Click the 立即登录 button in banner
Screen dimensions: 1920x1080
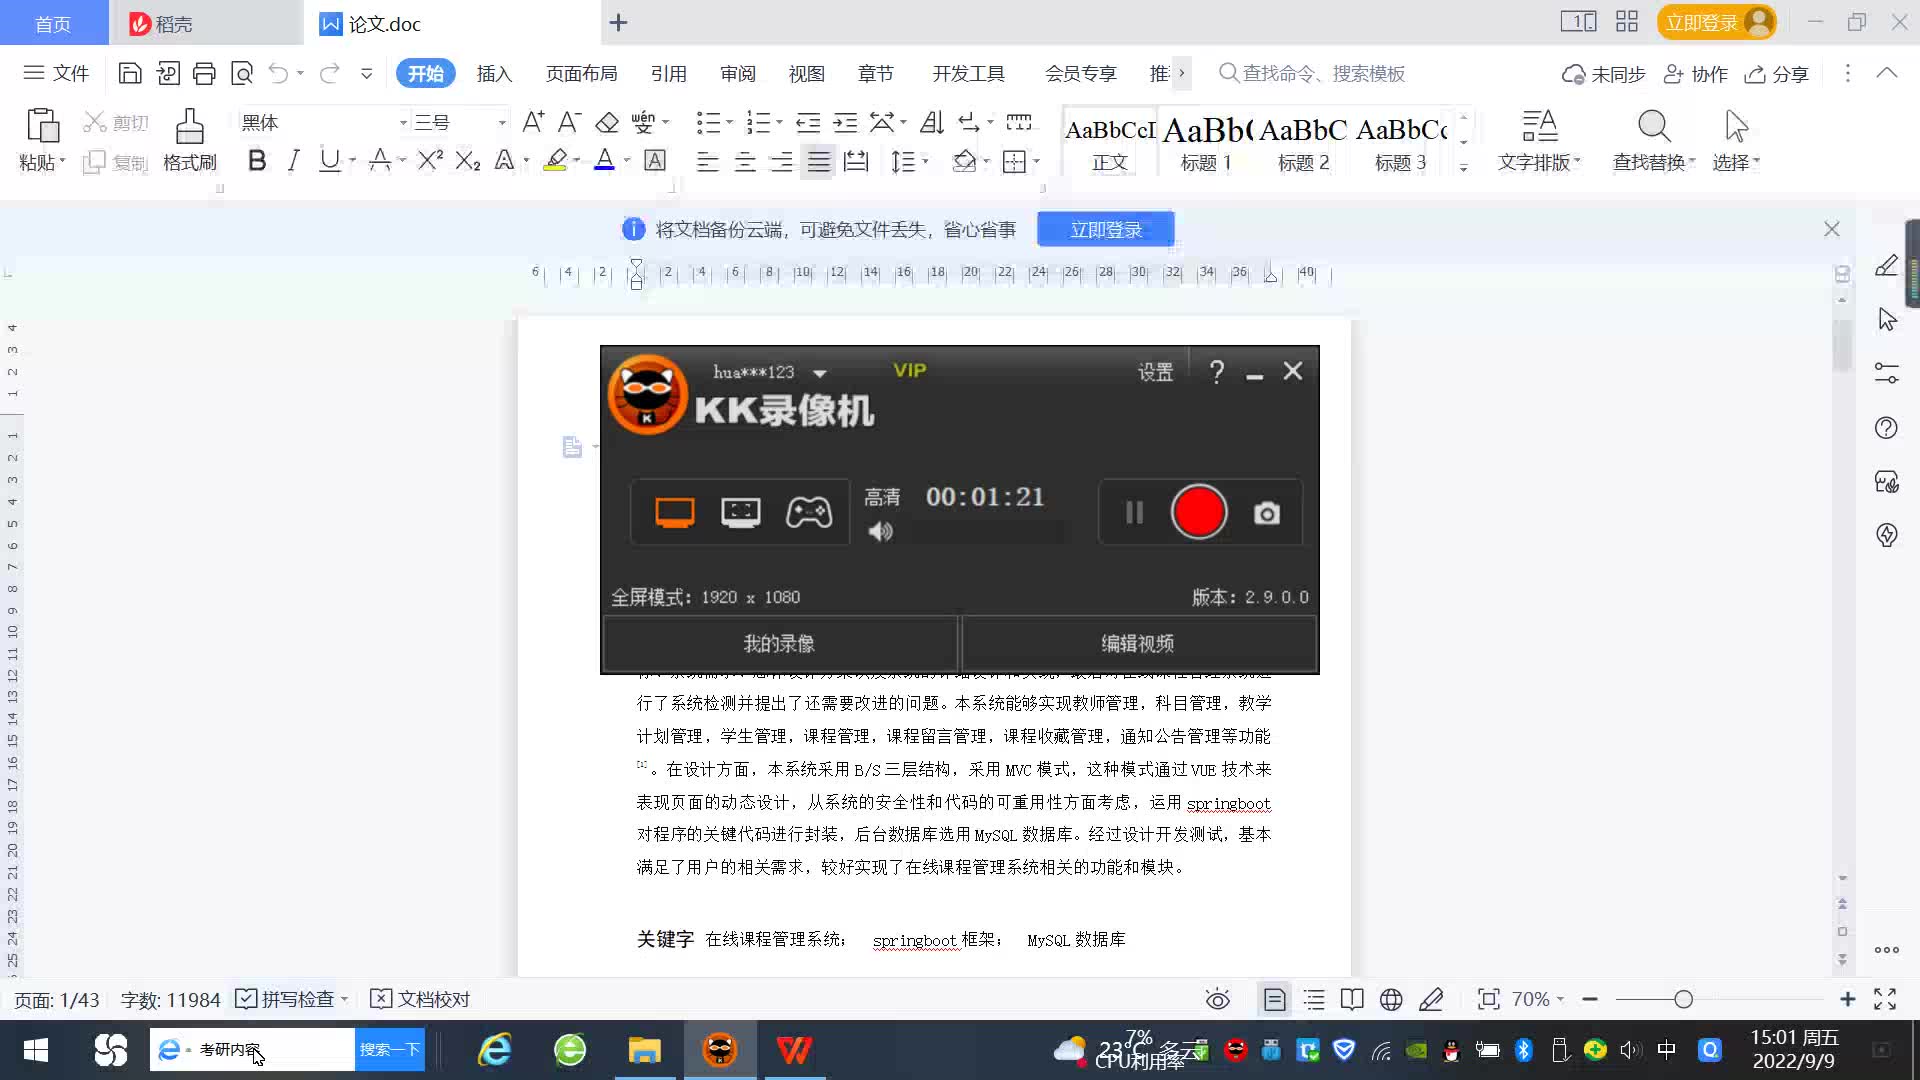[1105, 230]
